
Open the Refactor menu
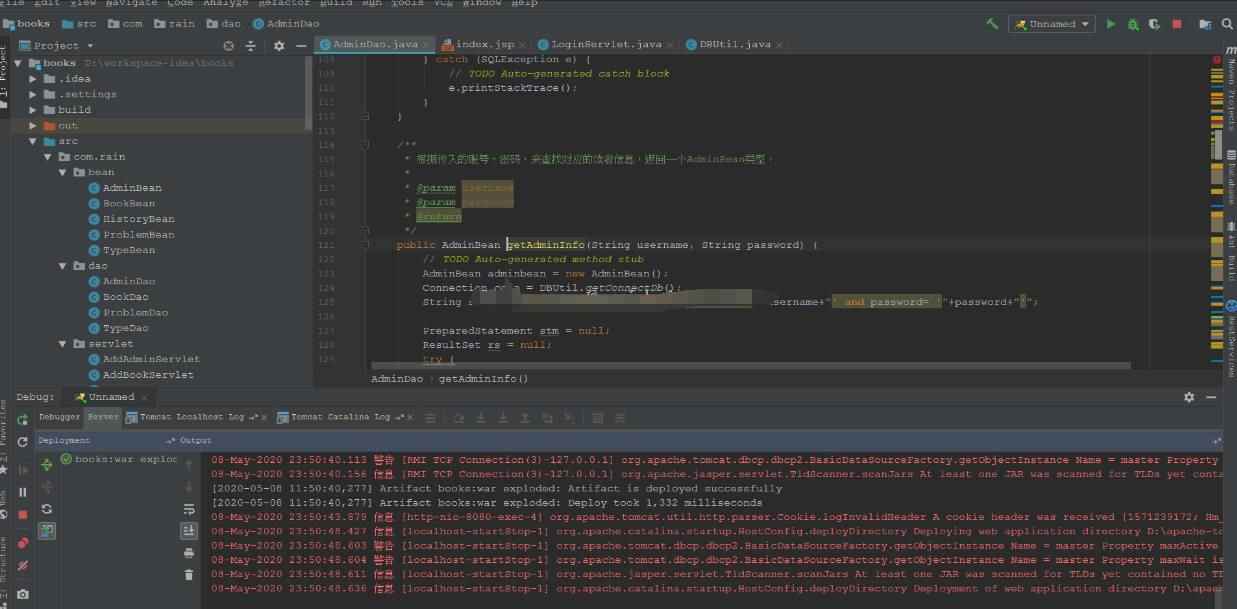coord(285,3)
